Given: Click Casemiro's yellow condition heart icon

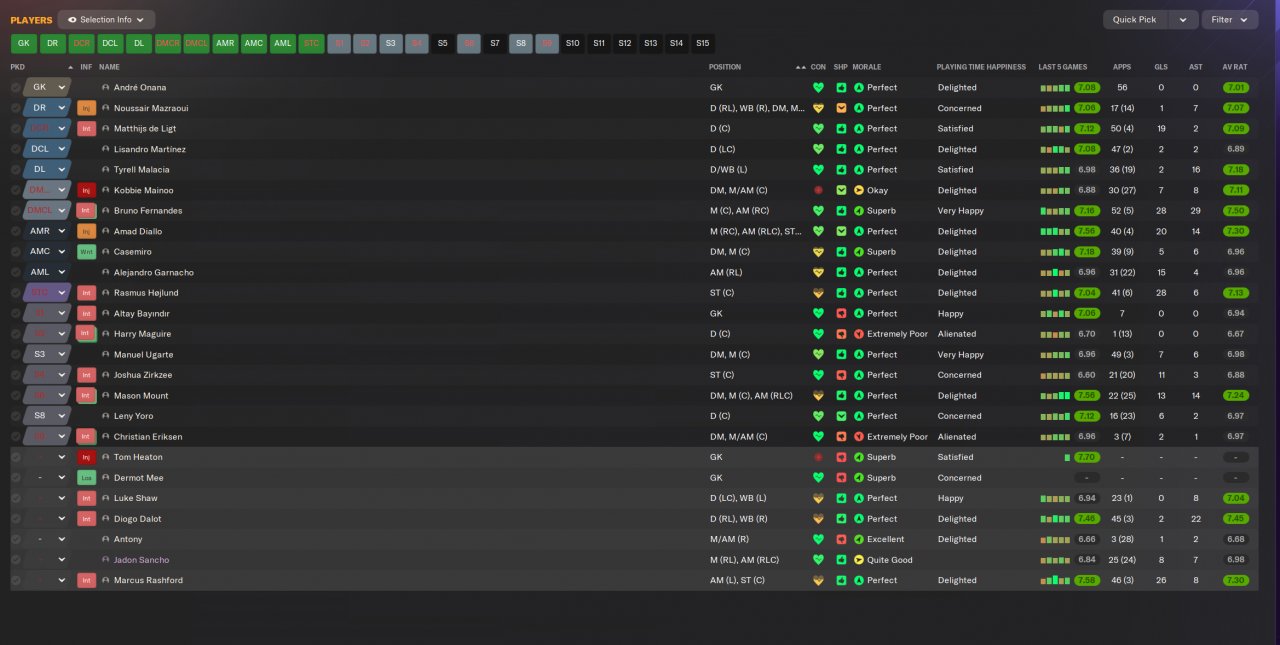Looking at the screenshot, I should (818, 252).
